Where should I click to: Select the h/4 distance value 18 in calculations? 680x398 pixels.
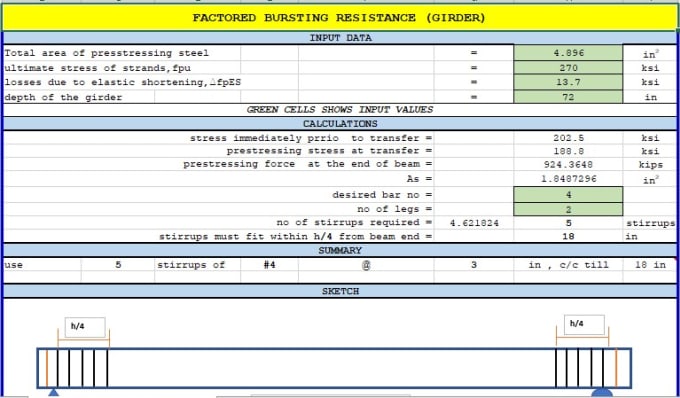(568, 236)
